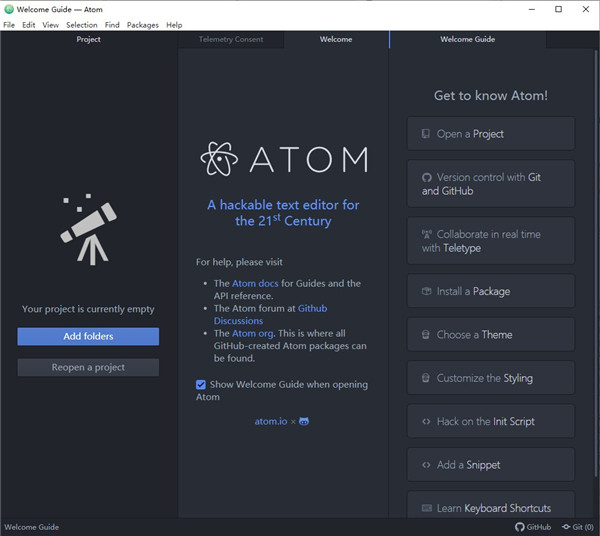Switch to the Telemetry Consent tab
Viewport: 600px width, 536px height.
click(231, 39)
